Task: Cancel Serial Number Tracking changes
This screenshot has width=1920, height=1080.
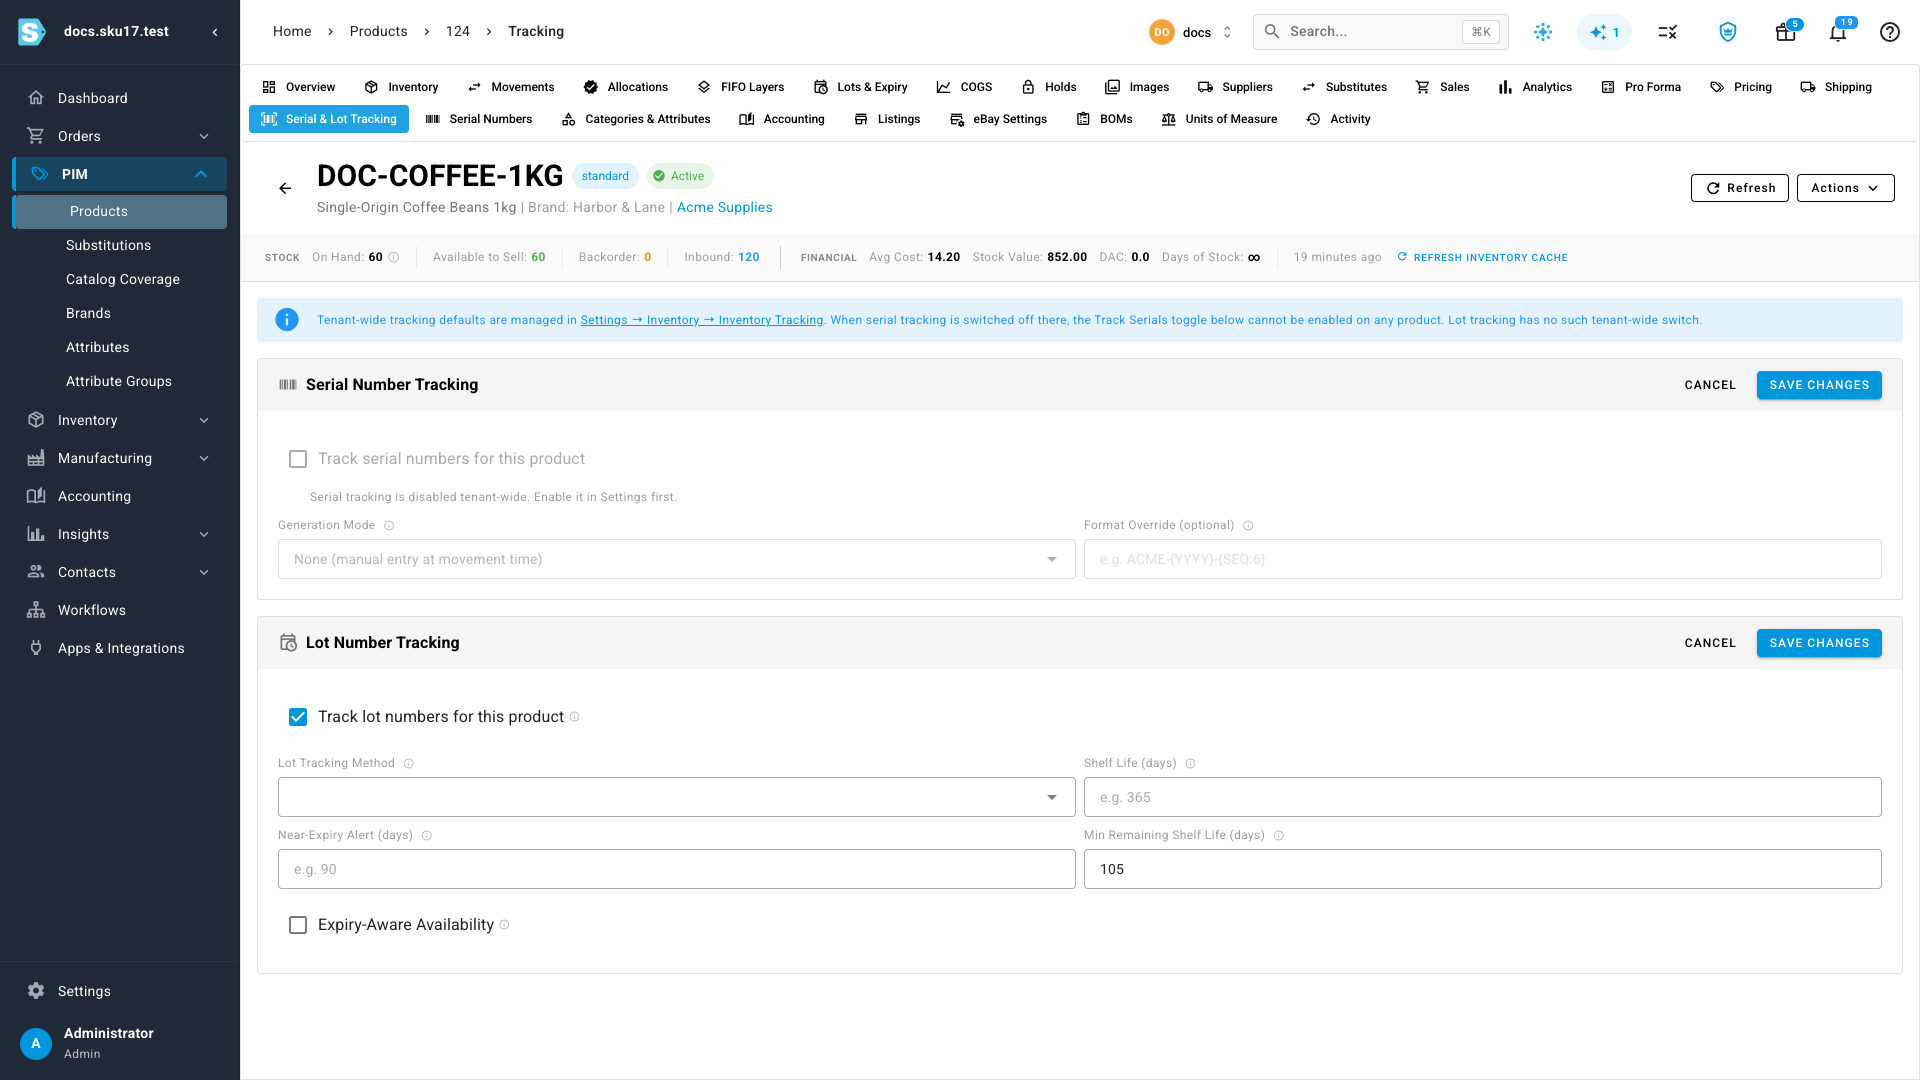Action: 1710,385
